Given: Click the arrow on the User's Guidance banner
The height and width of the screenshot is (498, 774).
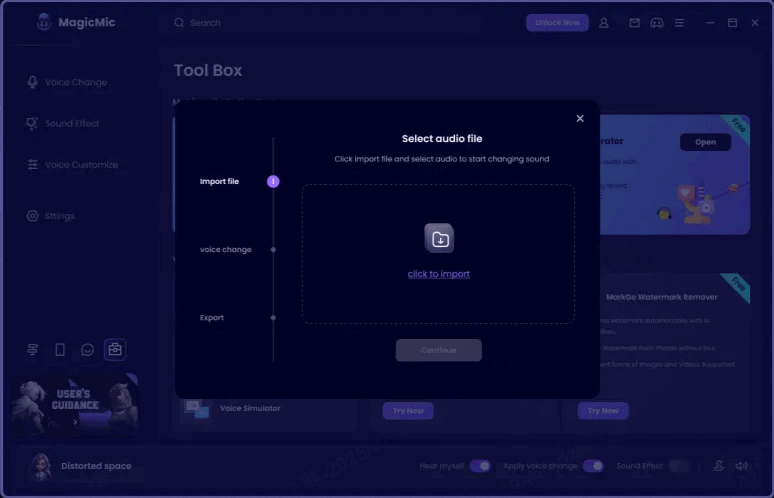Looking at the screenshot, I should tap(75, 422).
